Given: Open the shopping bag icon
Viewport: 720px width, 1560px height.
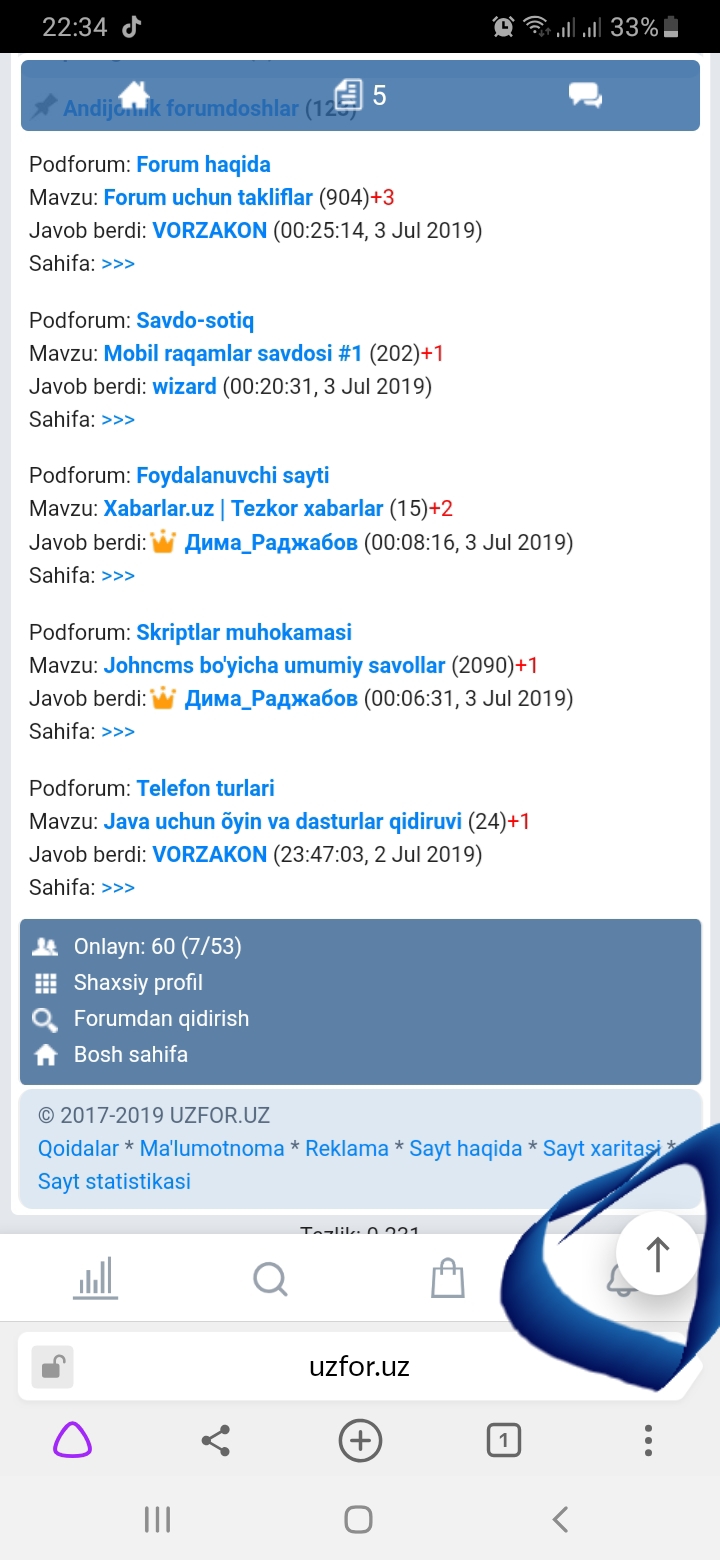Looking at the screenshot, I should click(447, 1277).
